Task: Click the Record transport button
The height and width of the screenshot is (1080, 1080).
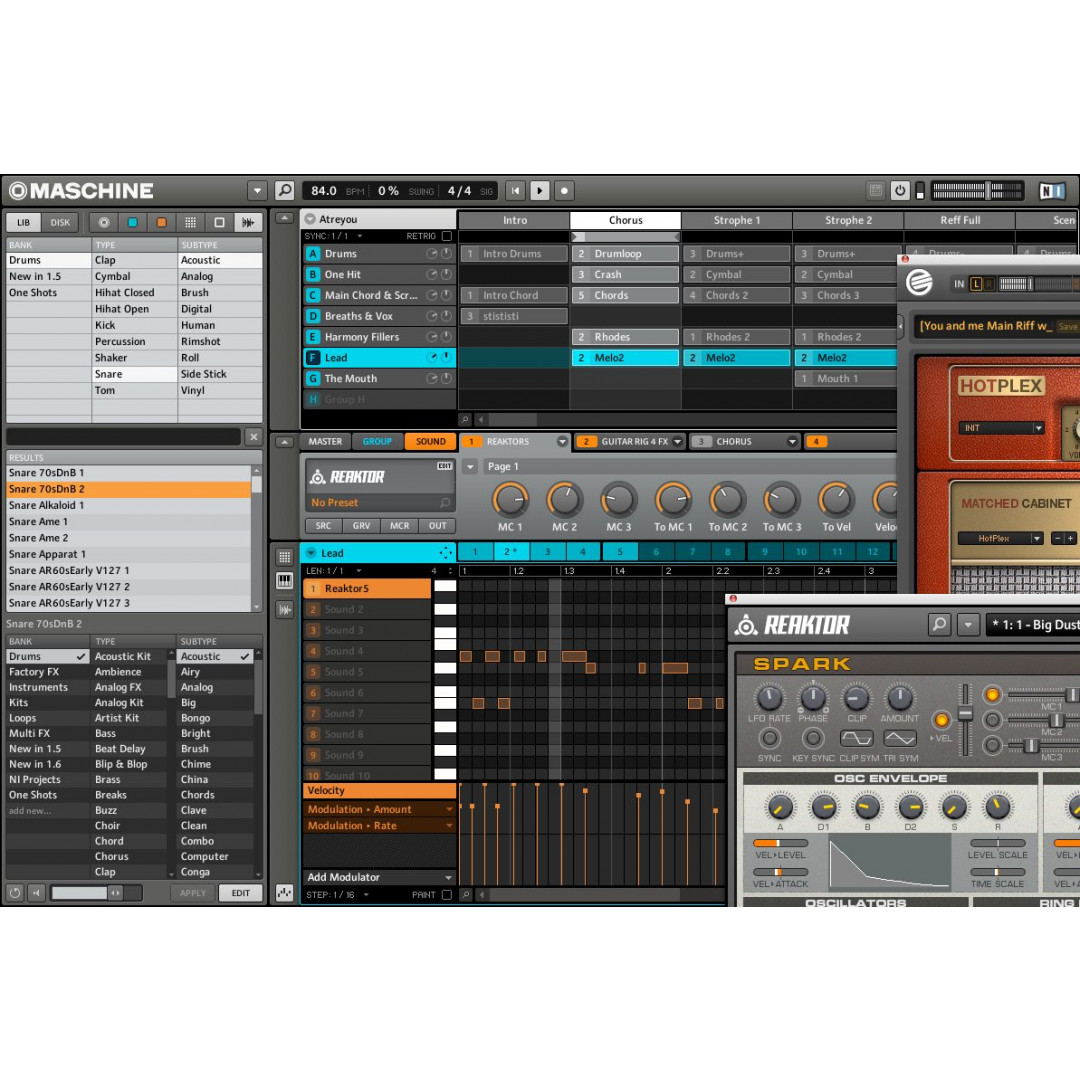Action: 564,190
